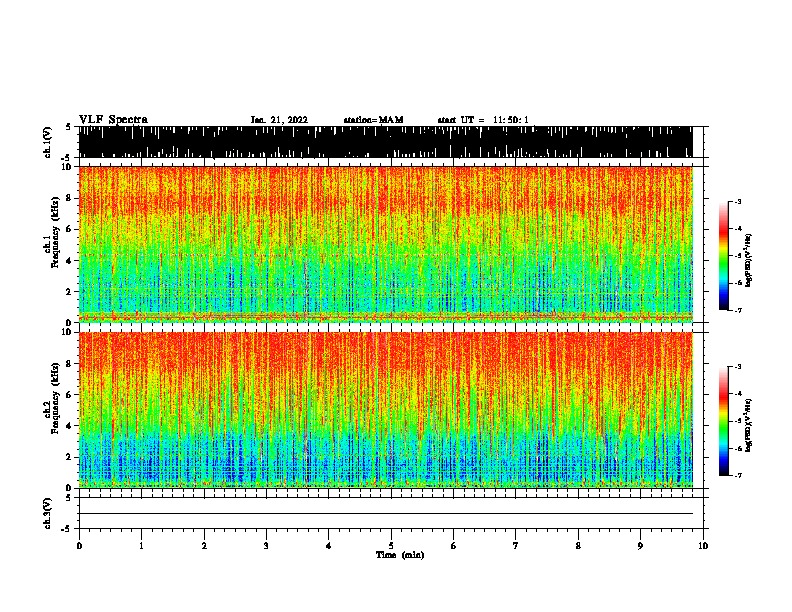This screenshot has width=792, height=612.
Task: Click time-axis tick label "3" minutes
Action: pos(266,545)
